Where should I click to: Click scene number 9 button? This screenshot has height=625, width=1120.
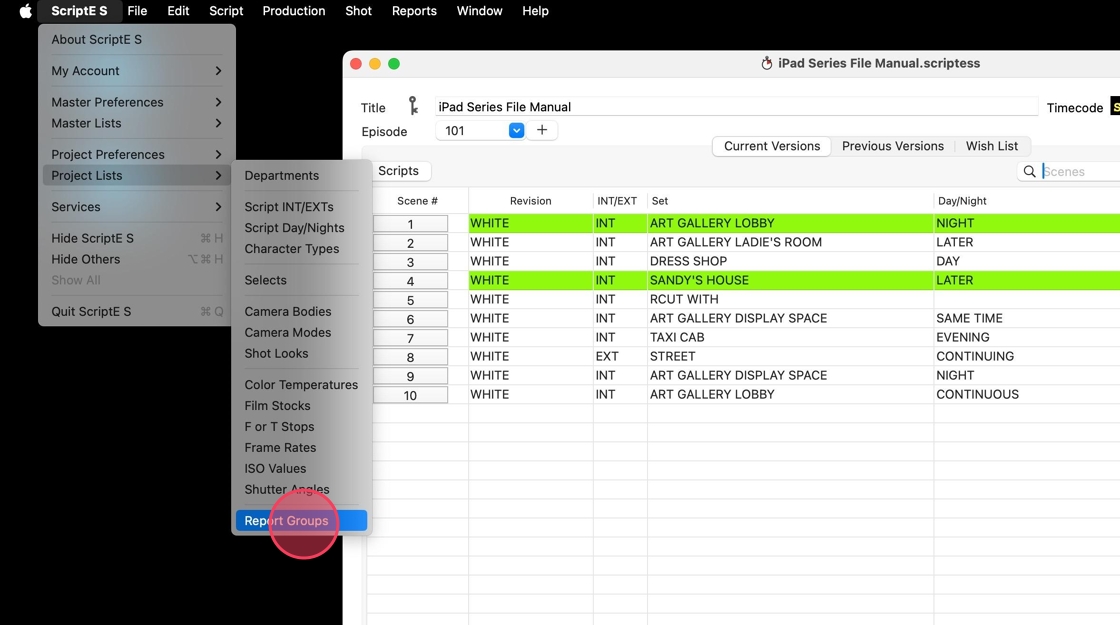pyautogui.click(x=410, y=376)
